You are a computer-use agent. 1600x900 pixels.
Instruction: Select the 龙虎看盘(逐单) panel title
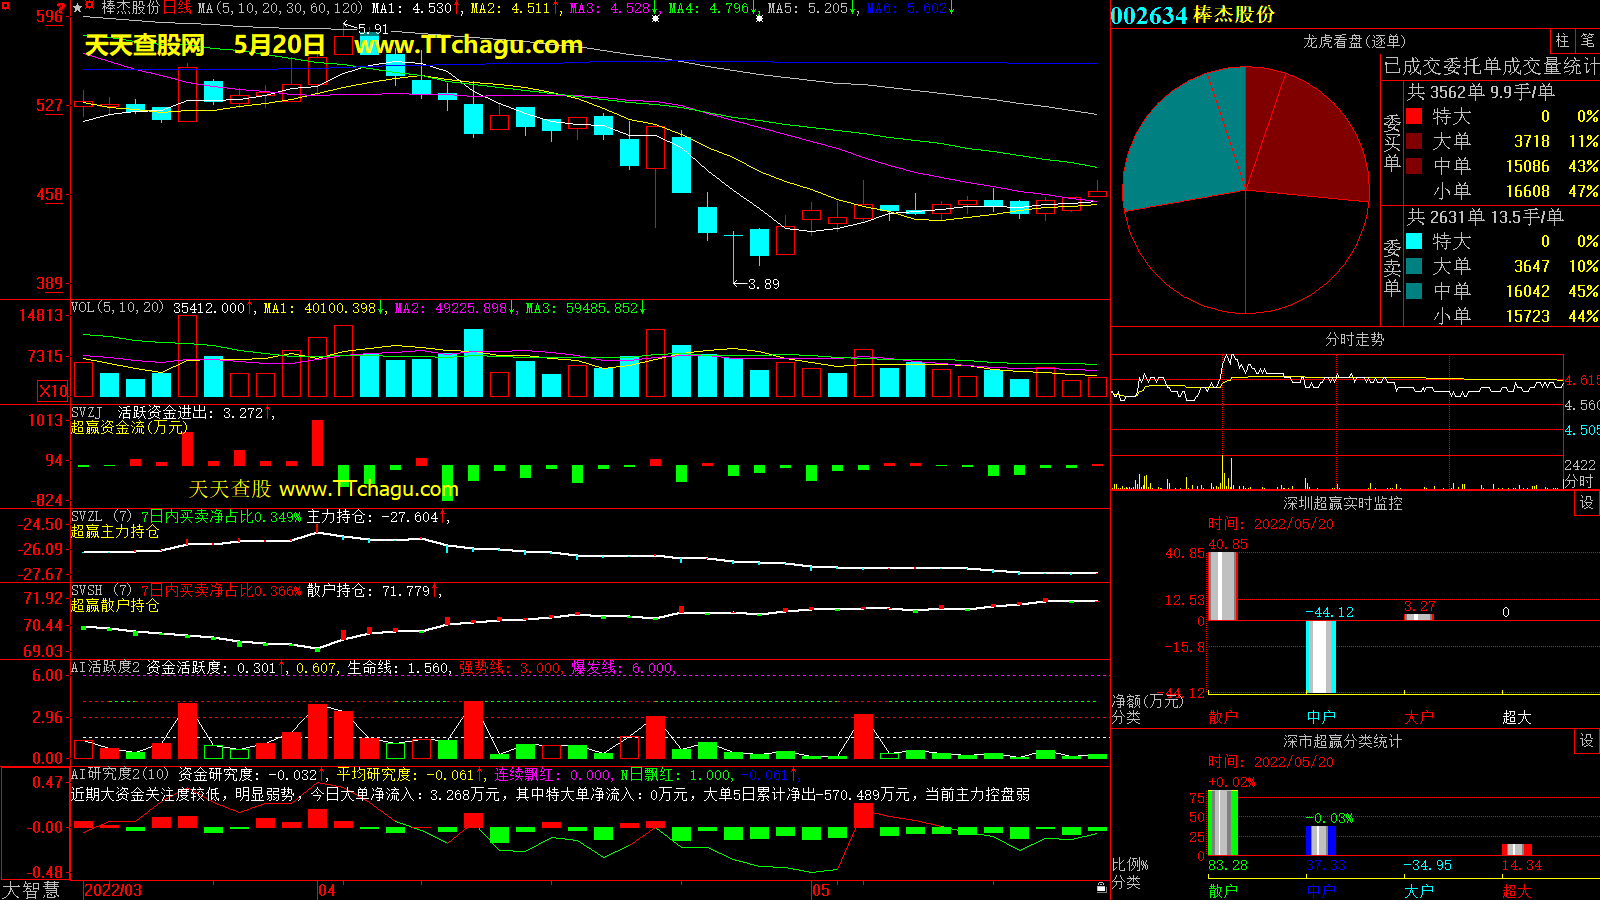point(1353,41)
